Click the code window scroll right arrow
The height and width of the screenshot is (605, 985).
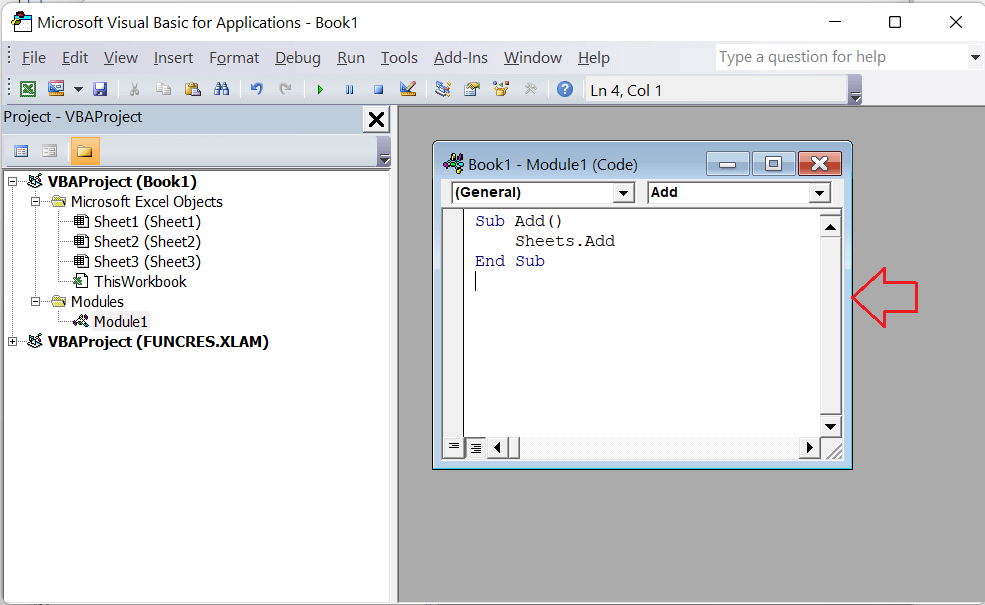click(x=810, y=447)
